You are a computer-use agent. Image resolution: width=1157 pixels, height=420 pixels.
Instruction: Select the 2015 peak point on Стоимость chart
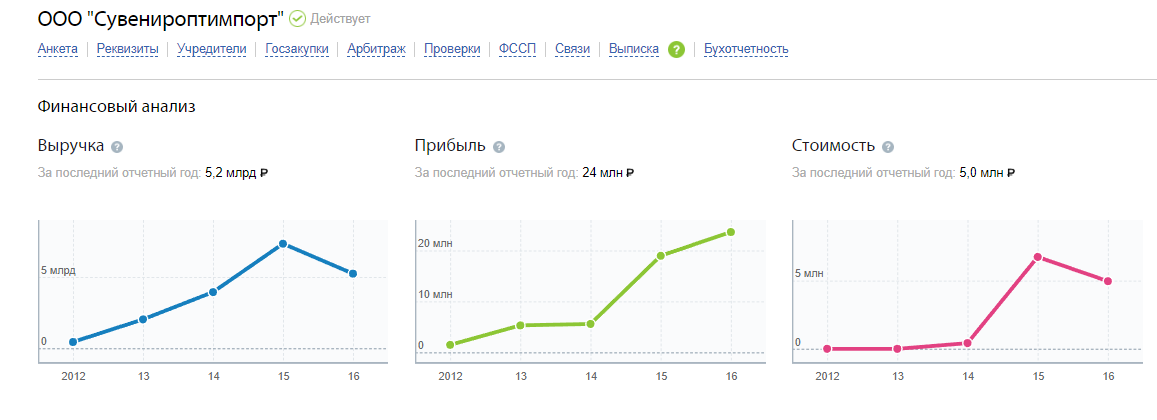(x=1038, y=257)
